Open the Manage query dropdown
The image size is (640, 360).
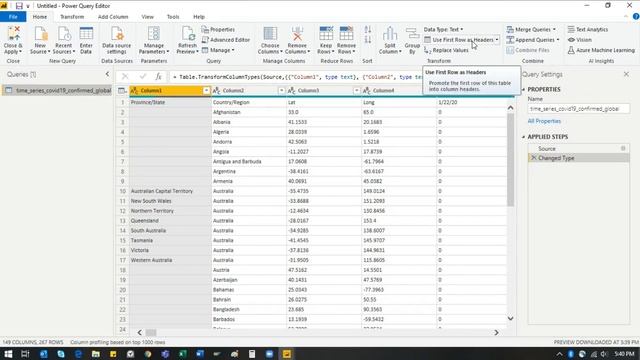(x=218, y=50)
